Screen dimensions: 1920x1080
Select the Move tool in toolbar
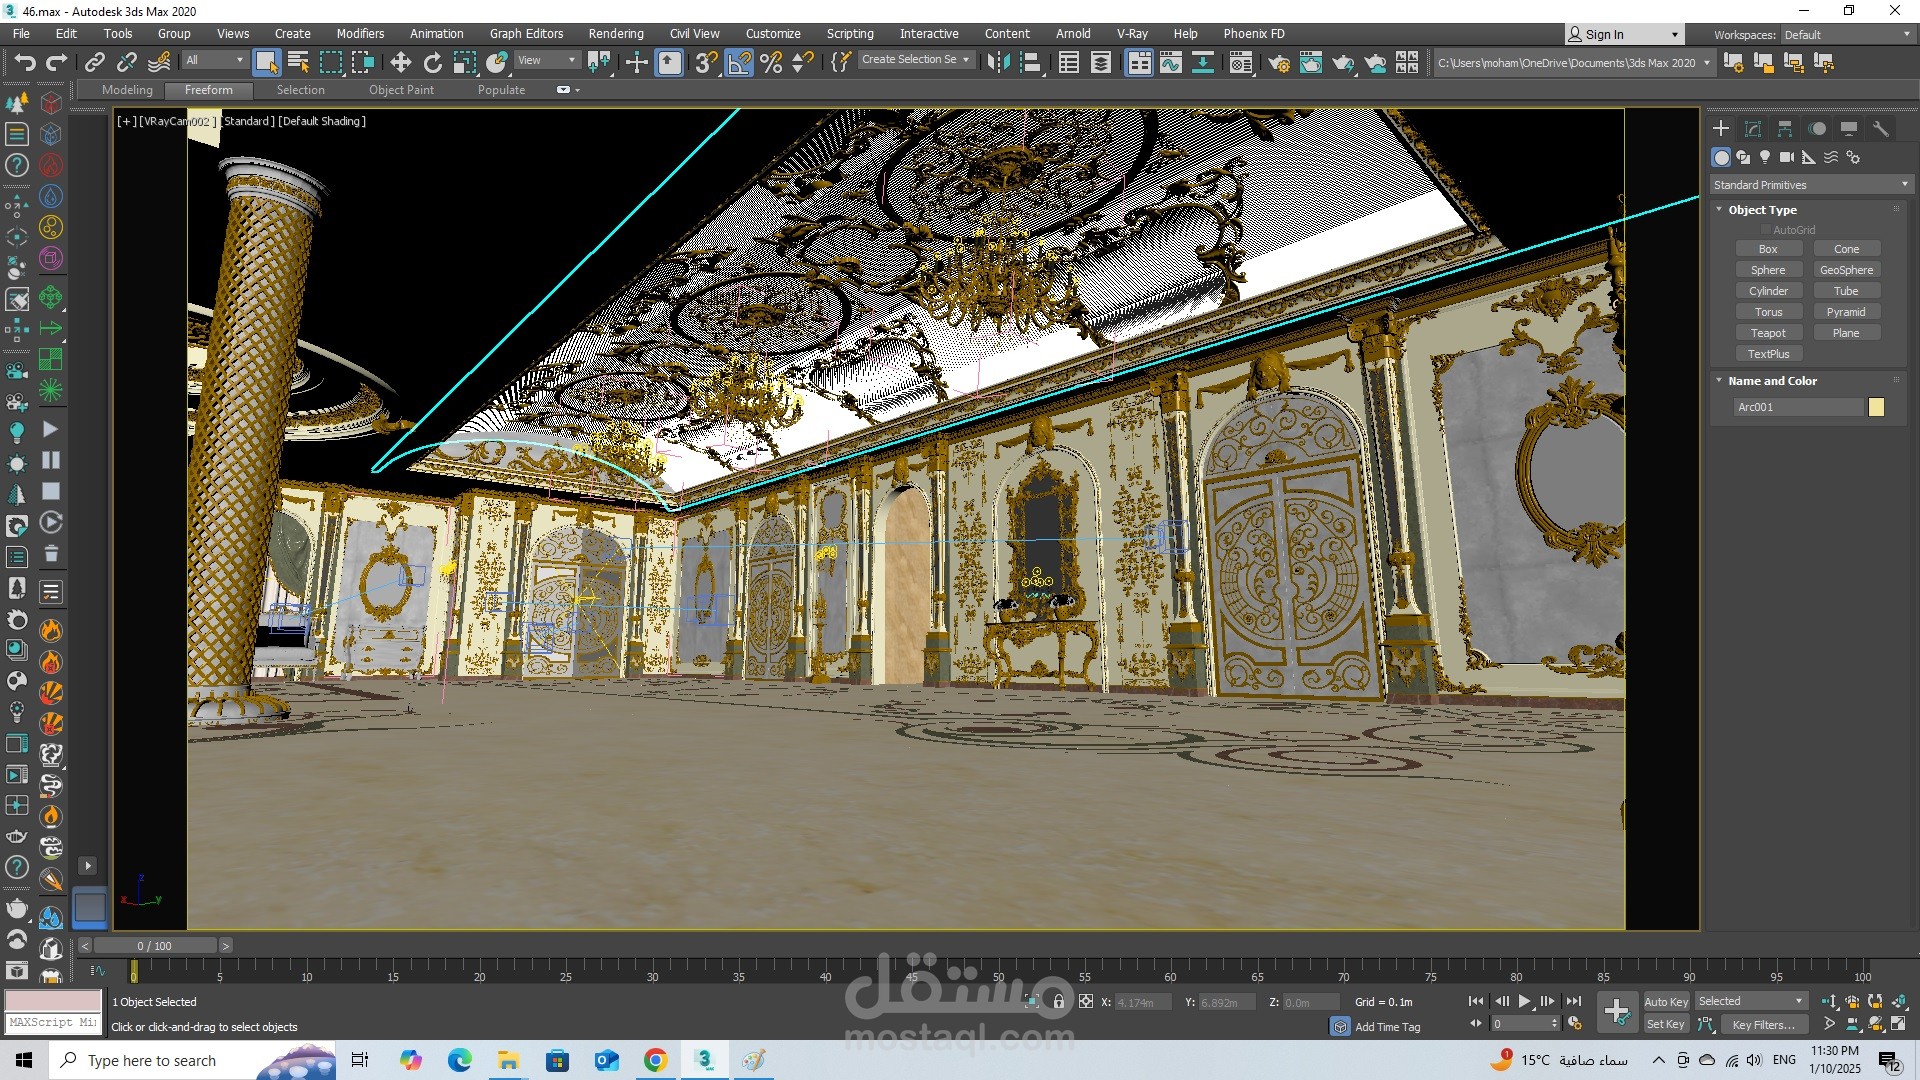(x=400, y=63)
